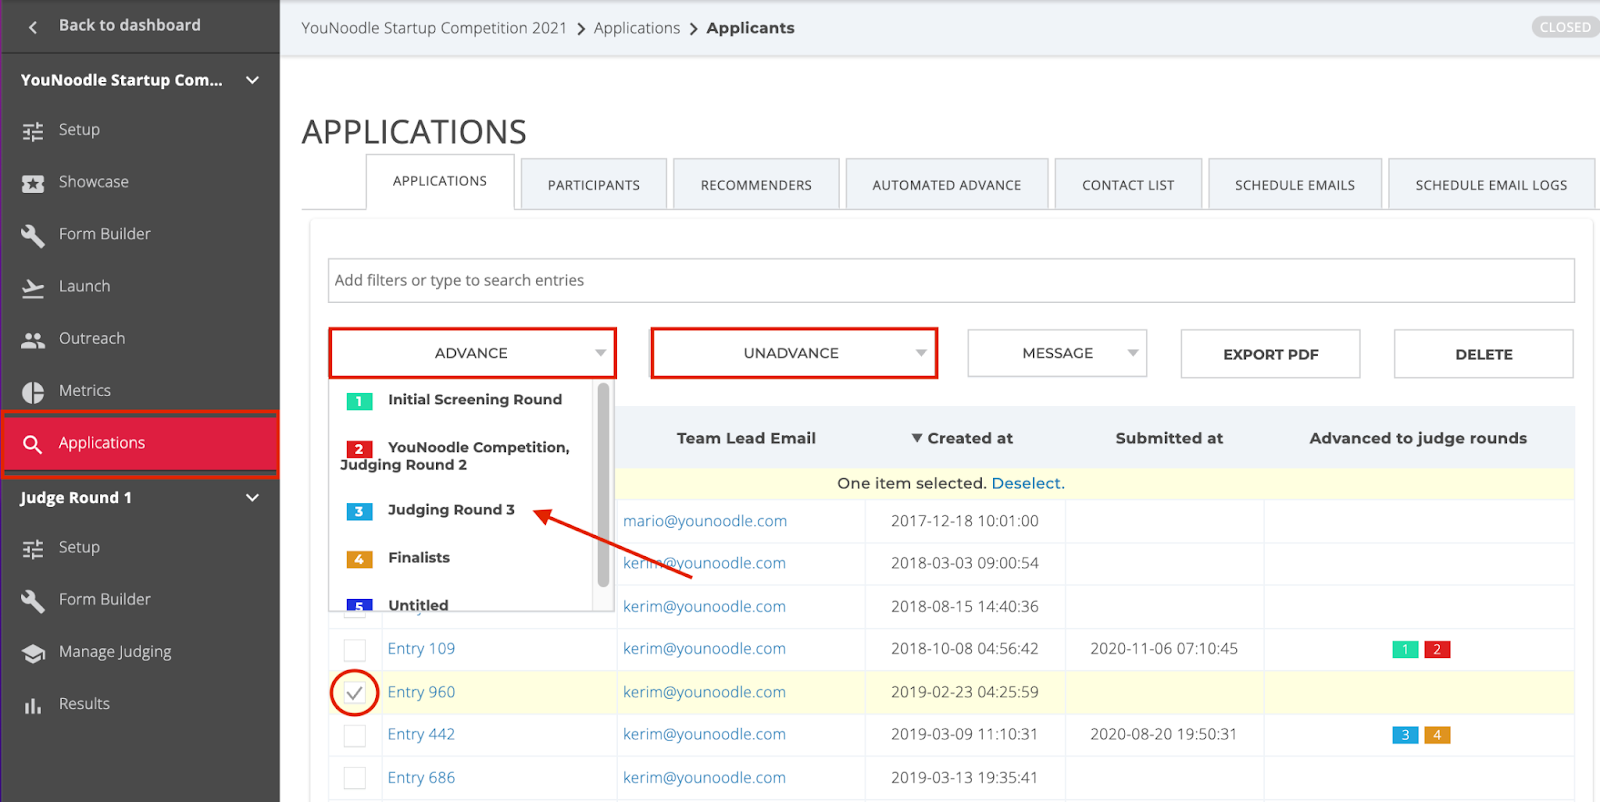Click red badge 2 beside YouNoodle Competition round

(359, 449)
